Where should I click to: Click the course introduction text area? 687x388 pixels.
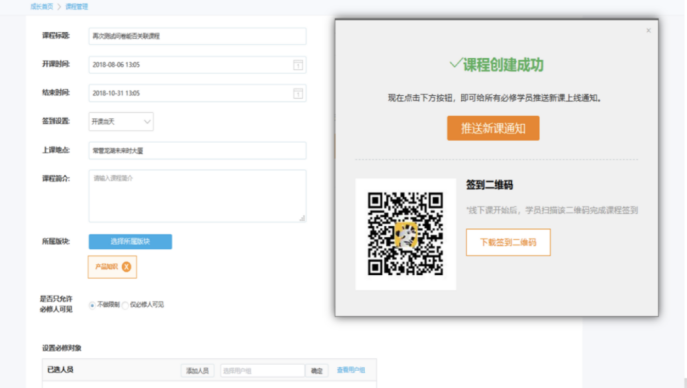point(197,196)
